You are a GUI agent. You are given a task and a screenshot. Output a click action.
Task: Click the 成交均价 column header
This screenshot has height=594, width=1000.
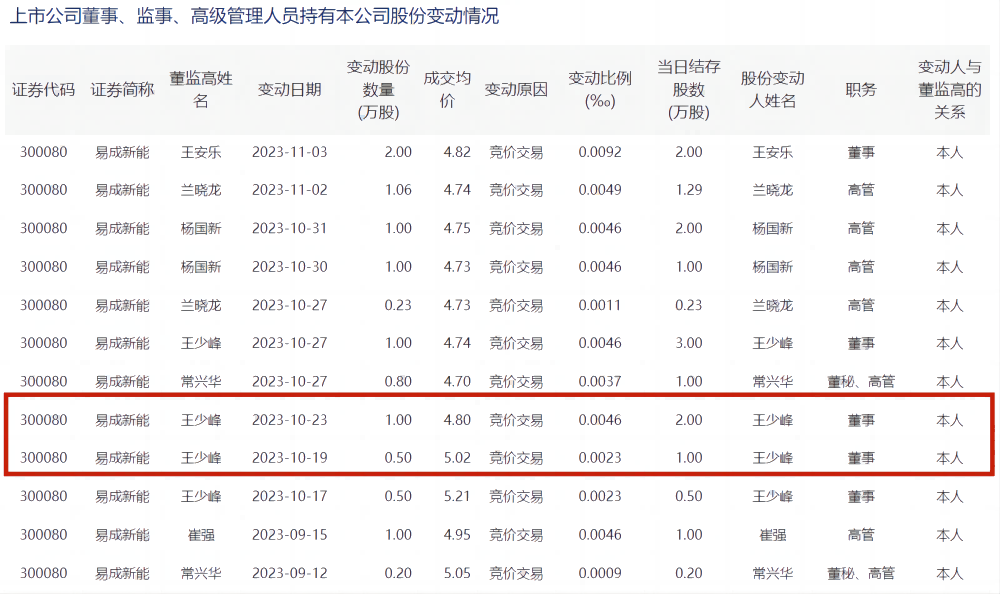(x=447, y=90)
